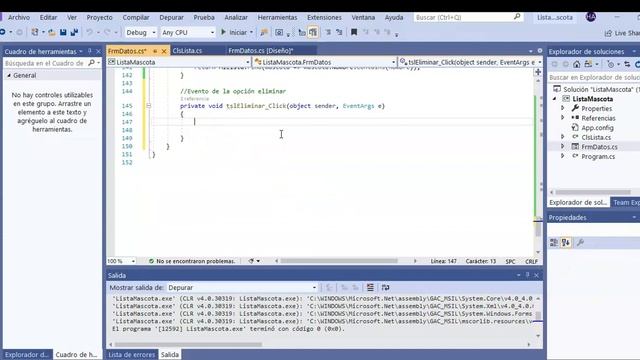
Task: Click the Clear All icon in Salida panel
Action: (370, 287)
